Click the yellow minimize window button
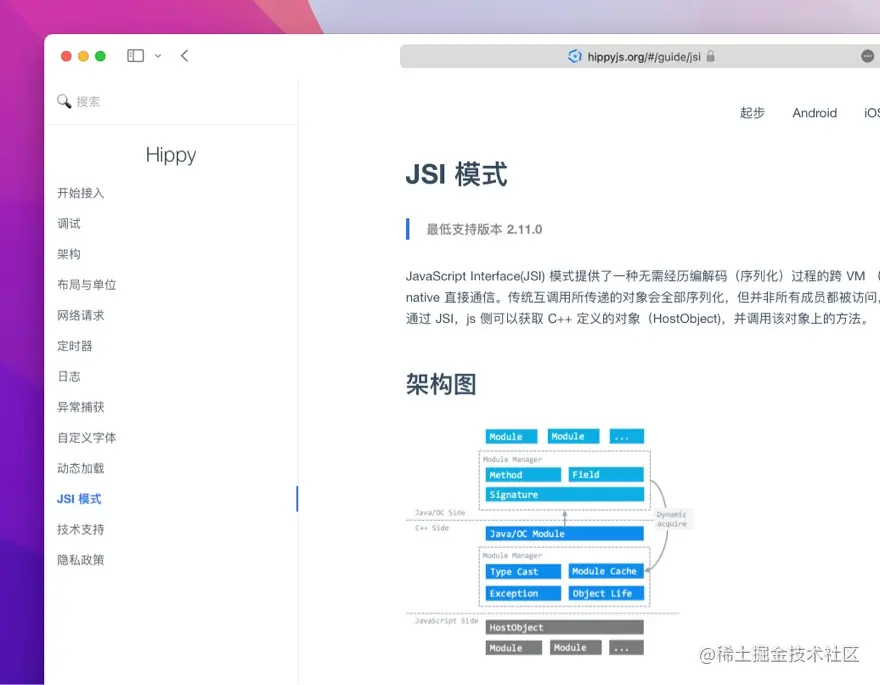The width and height of the screenshot is (880, 685). coord(83,56)
